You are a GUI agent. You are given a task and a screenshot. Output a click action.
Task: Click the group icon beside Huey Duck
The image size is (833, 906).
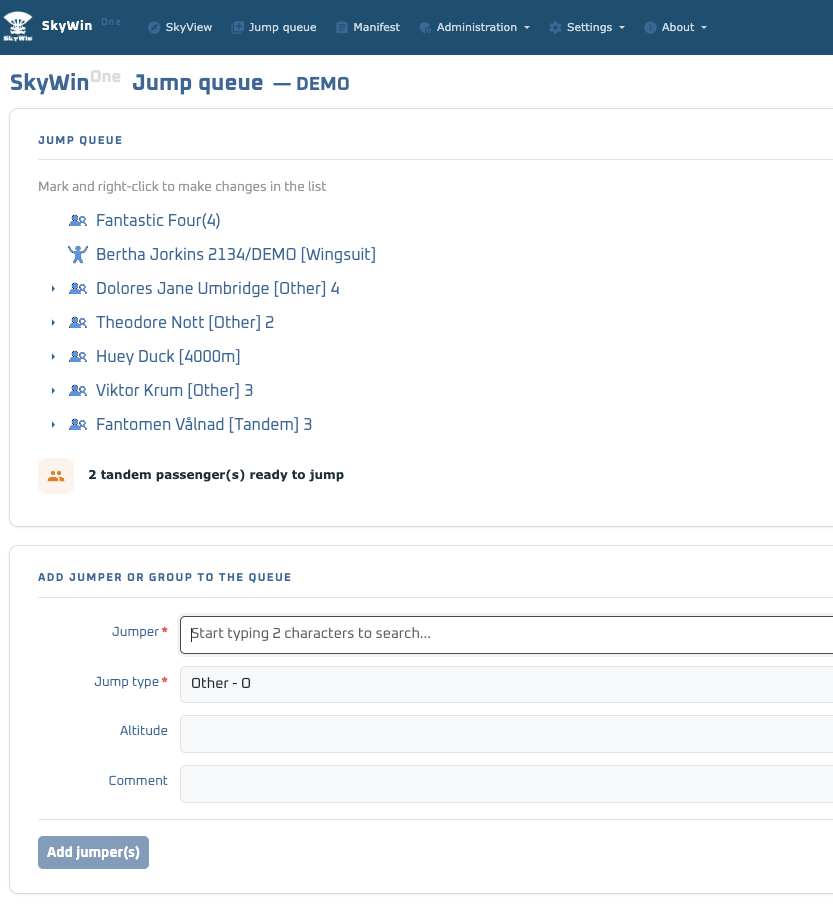click(x=78, y=357)
